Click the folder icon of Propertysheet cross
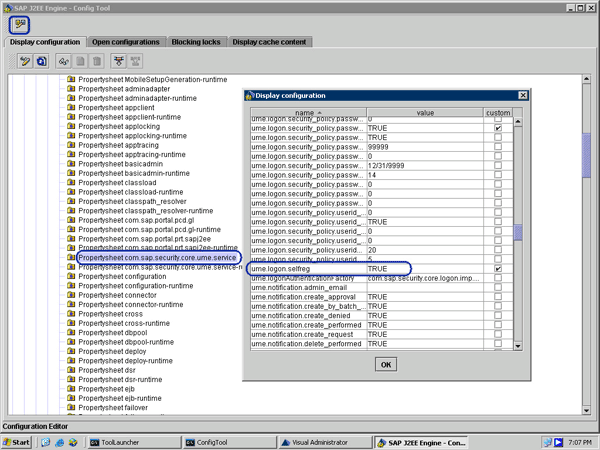 coord(71,314)
